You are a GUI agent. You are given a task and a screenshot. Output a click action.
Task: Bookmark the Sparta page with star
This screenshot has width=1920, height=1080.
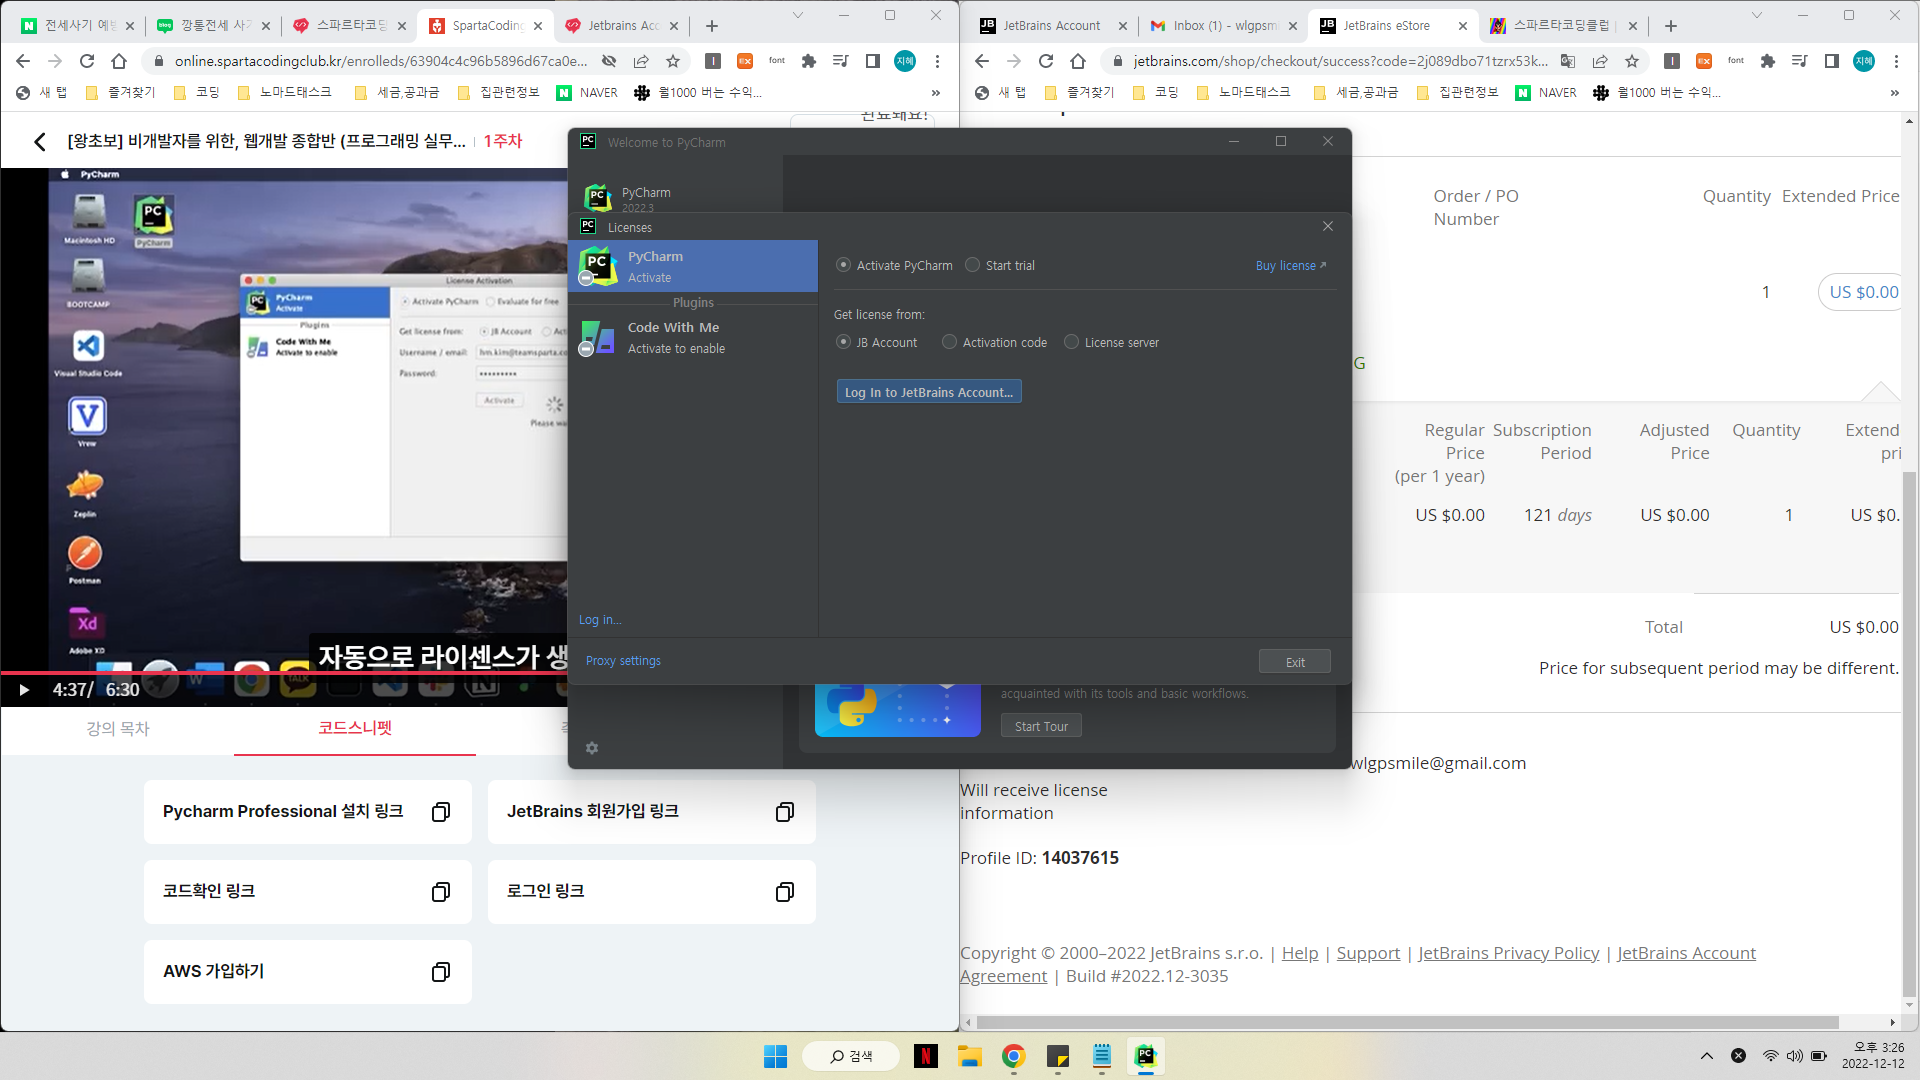click(x=673, y=61)
